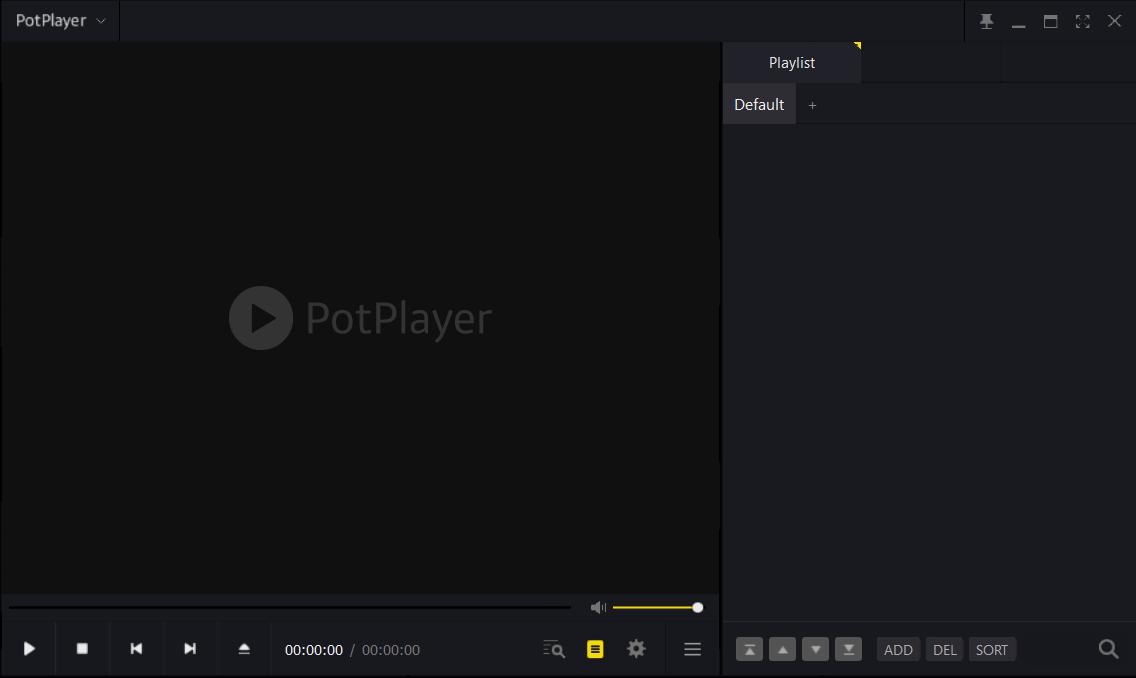
Task: Open the PotPlayer main menu dropdown
Action: pyautogui.click(x=61, y=20)
